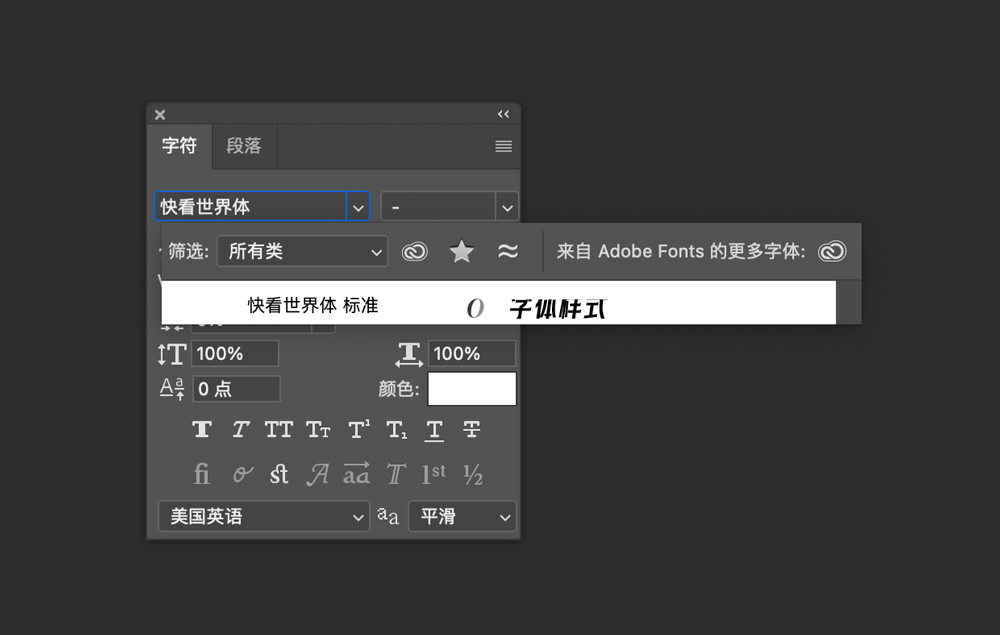Toggle Faux Italic text style

(x=240, y=430)
